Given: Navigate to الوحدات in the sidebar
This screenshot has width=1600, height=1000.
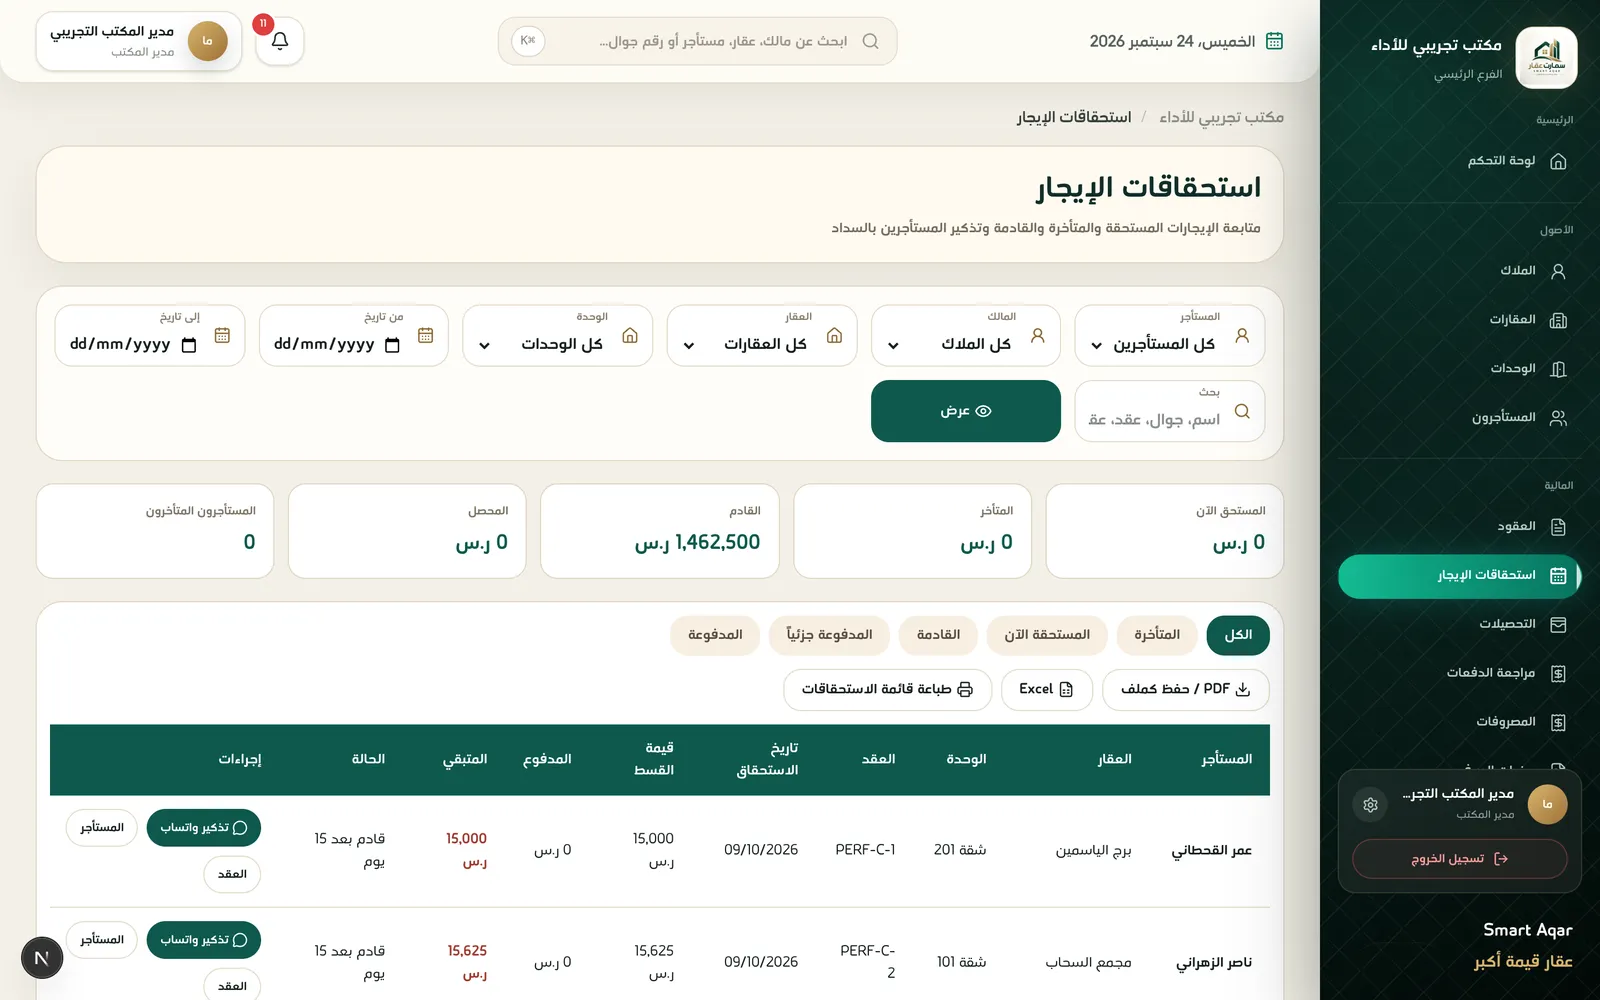Looking at the screenshot, I should [x=1458, y=369].
